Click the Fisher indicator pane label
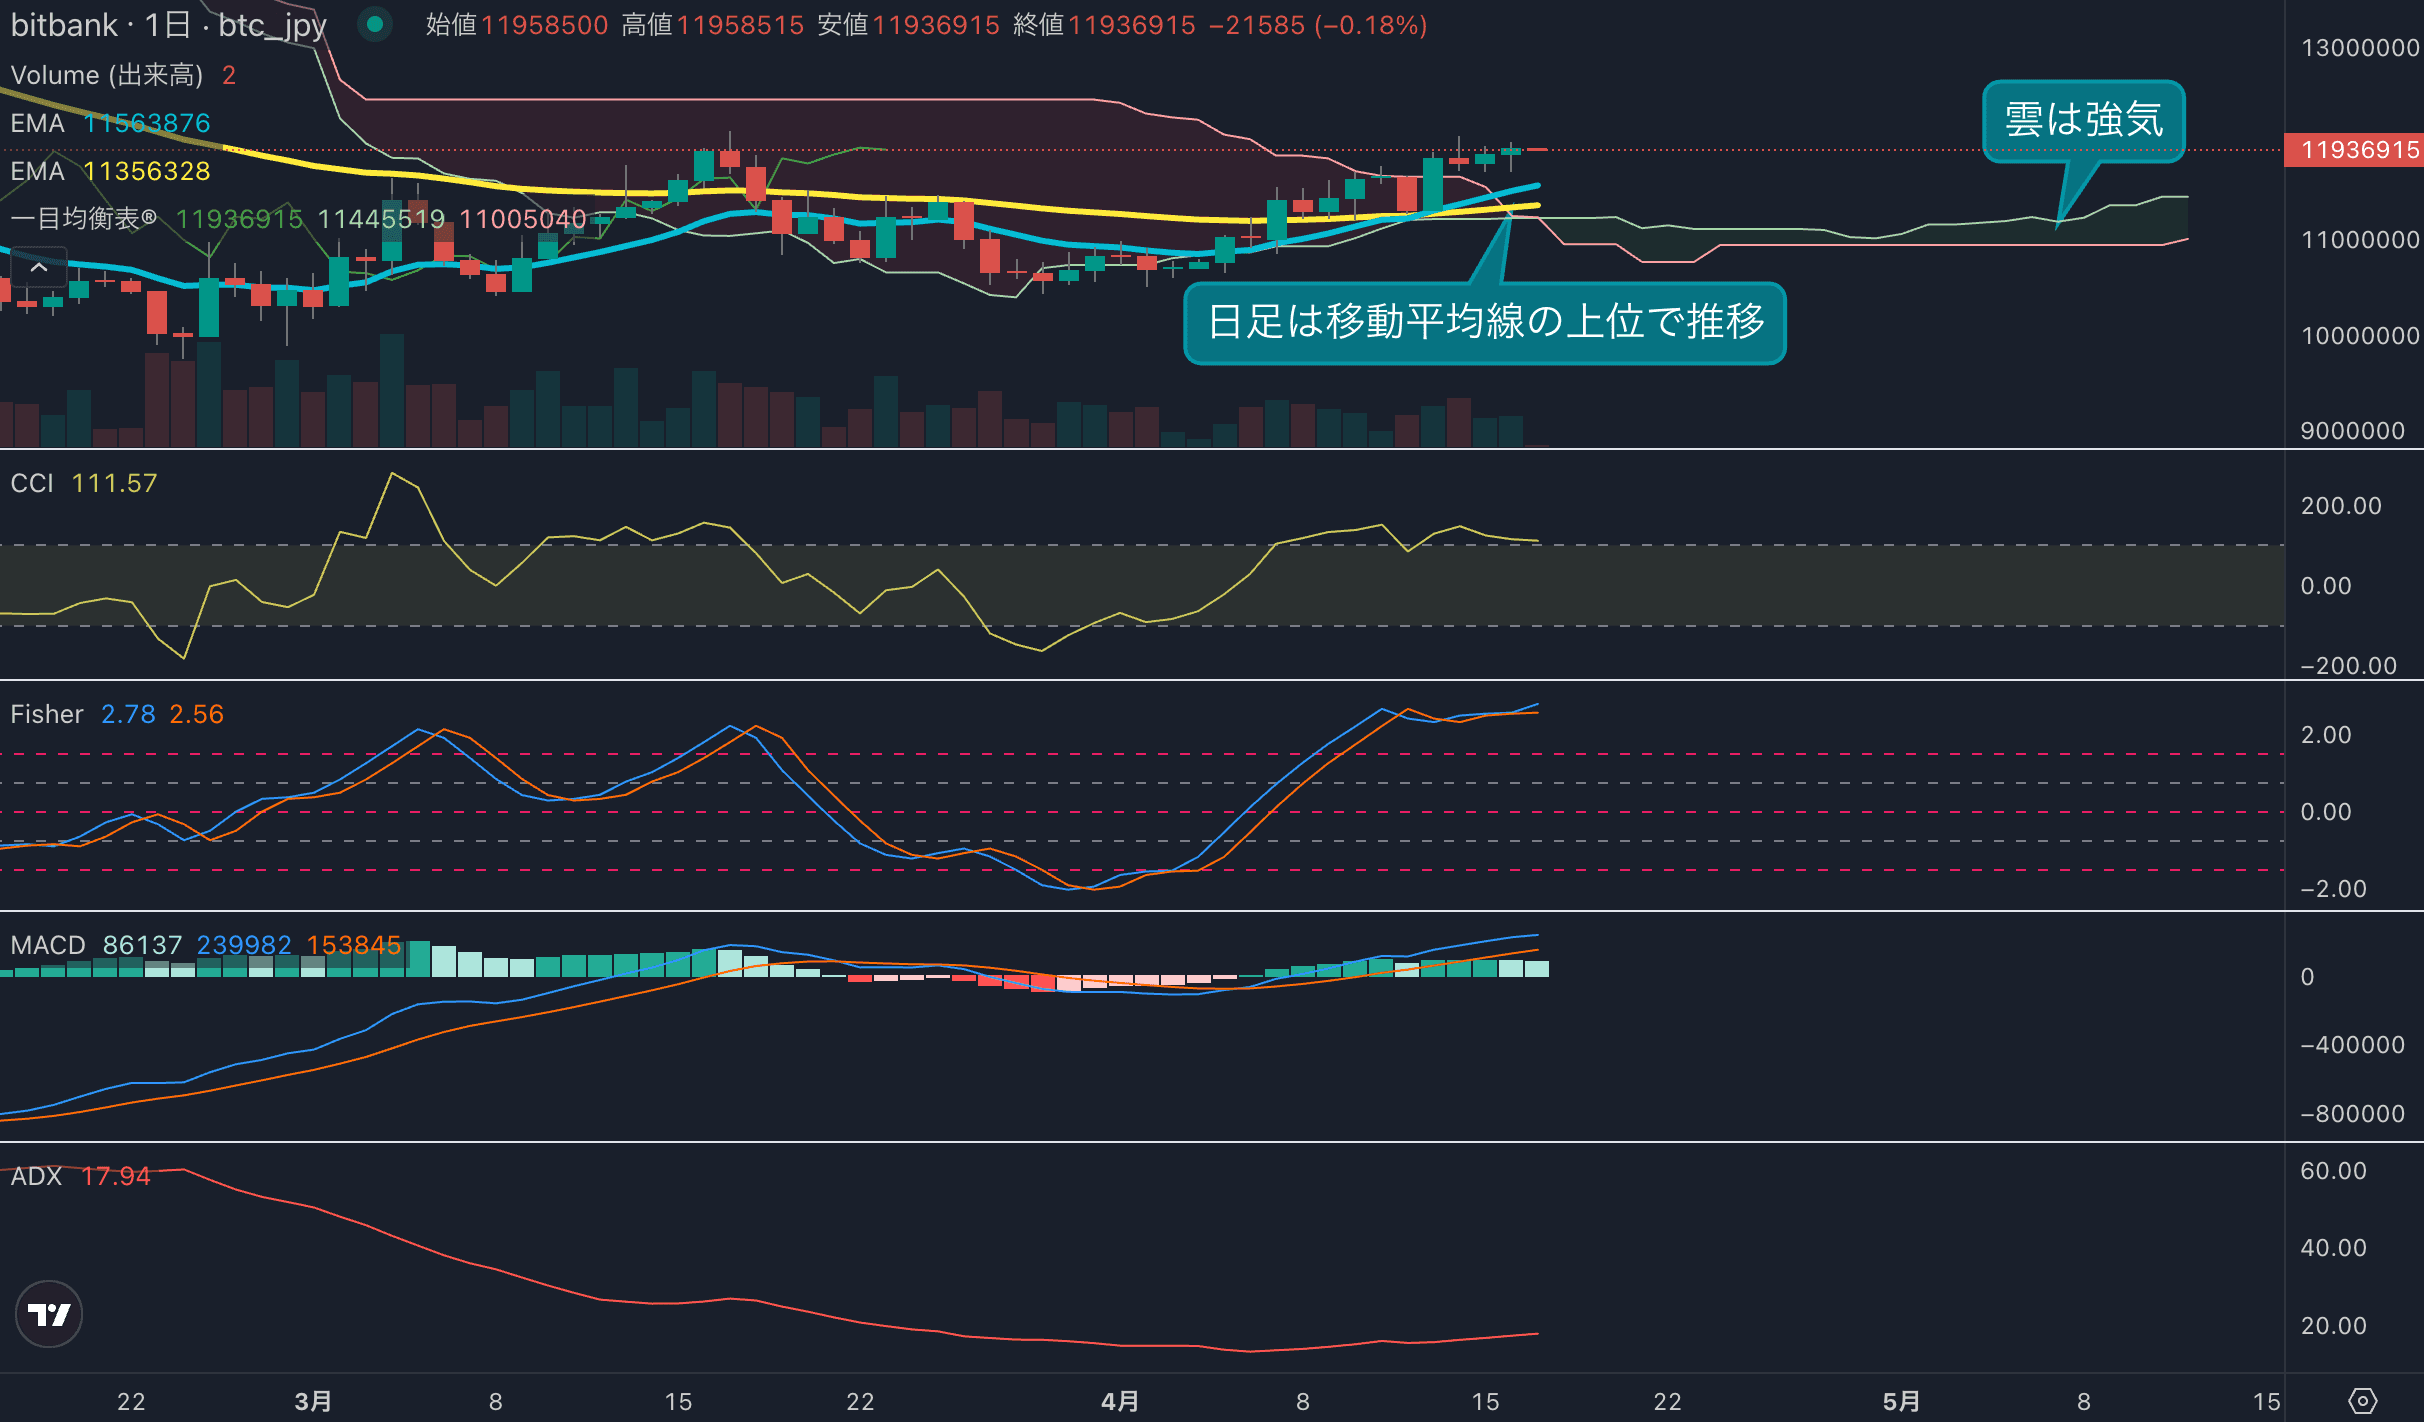2424x1422 pixels. (47, 714)
